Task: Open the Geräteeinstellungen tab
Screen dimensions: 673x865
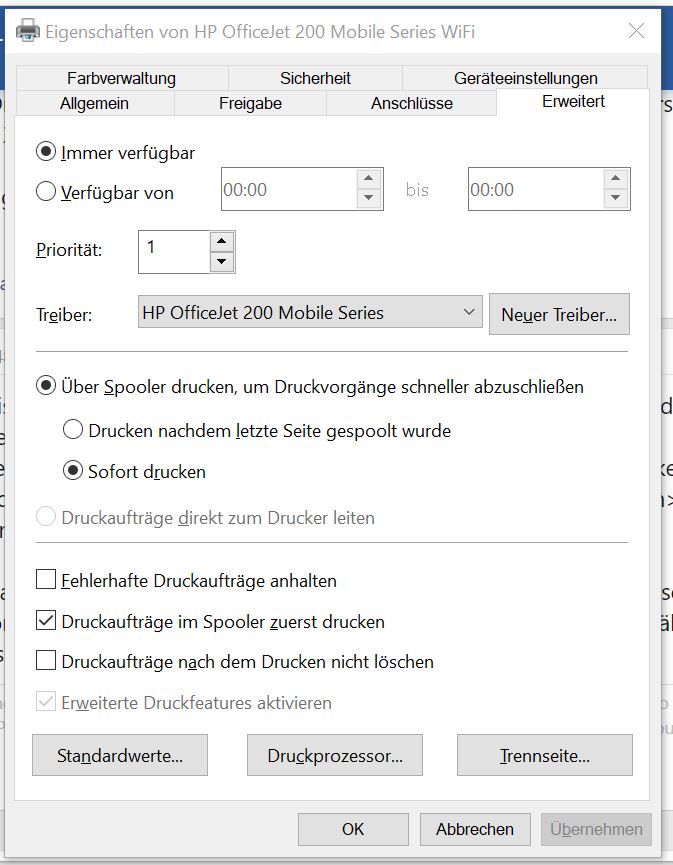Action: tap(525, 78)
